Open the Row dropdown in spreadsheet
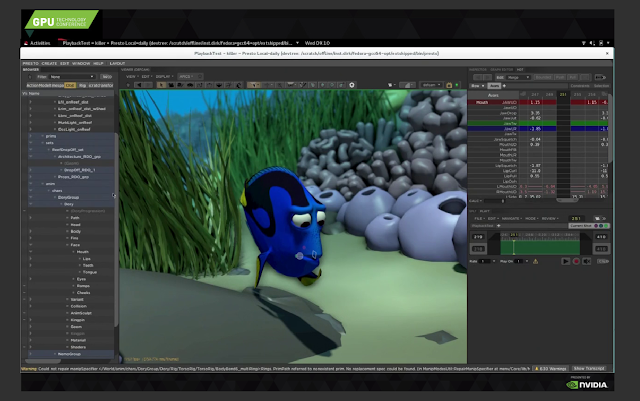 point(478,86)
